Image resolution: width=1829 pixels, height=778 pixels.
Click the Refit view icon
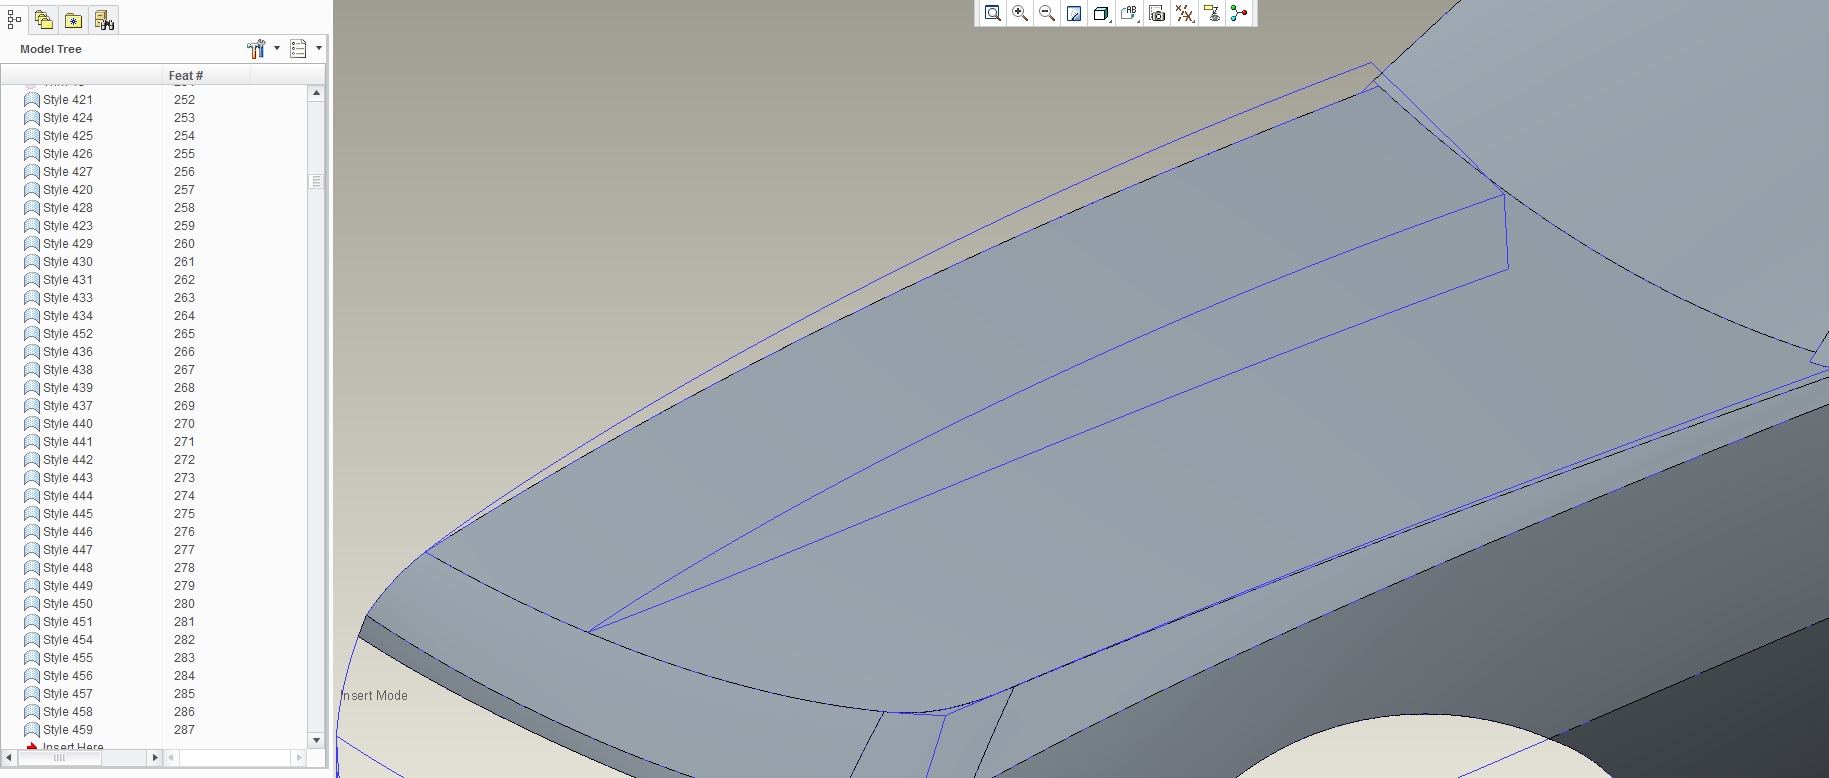point(992,13)
